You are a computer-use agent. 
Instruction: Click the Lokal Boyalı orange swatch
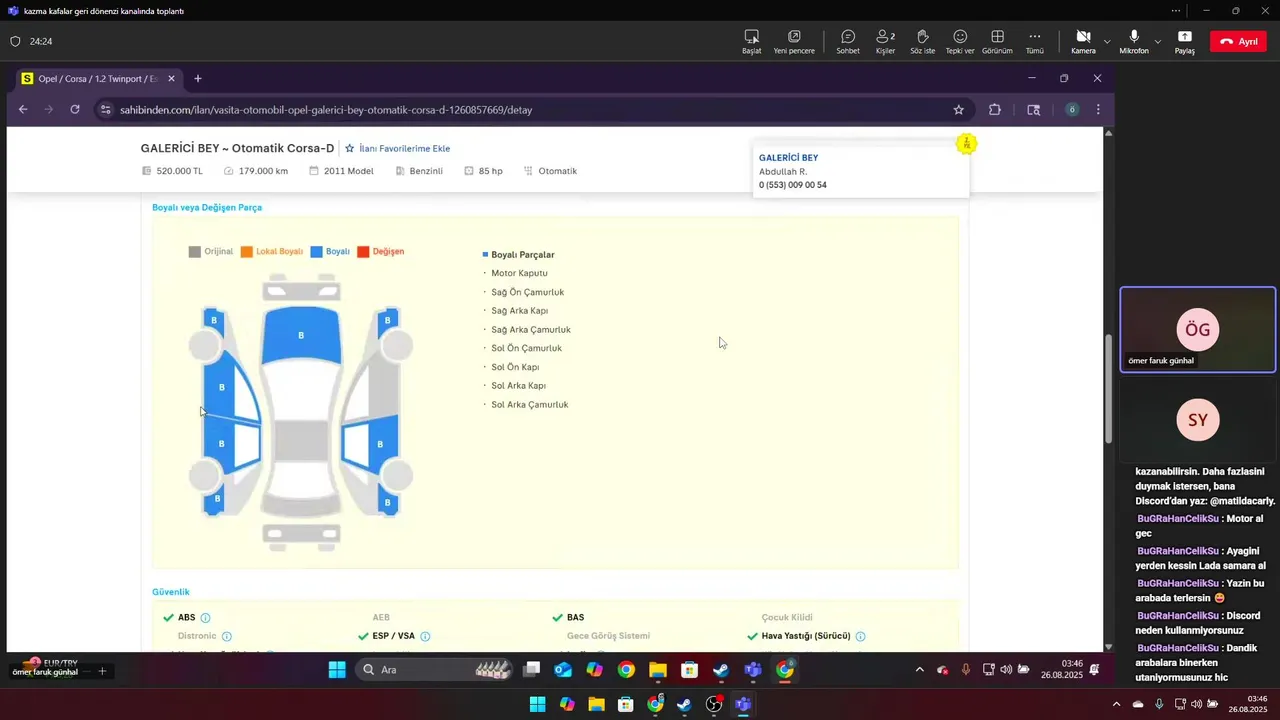(x=246, y=252)
